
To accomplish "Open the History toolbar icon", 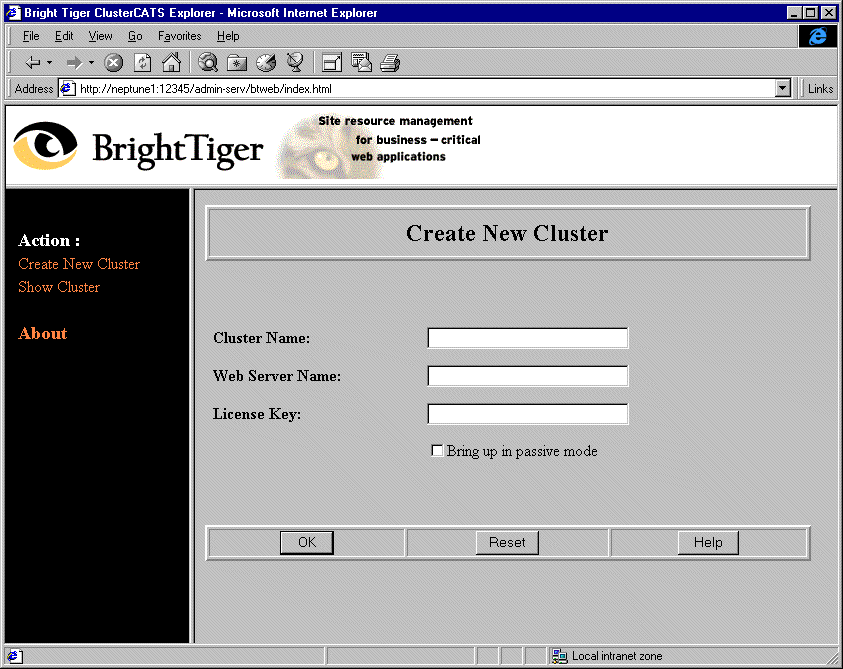I will [x=266, y=63].
